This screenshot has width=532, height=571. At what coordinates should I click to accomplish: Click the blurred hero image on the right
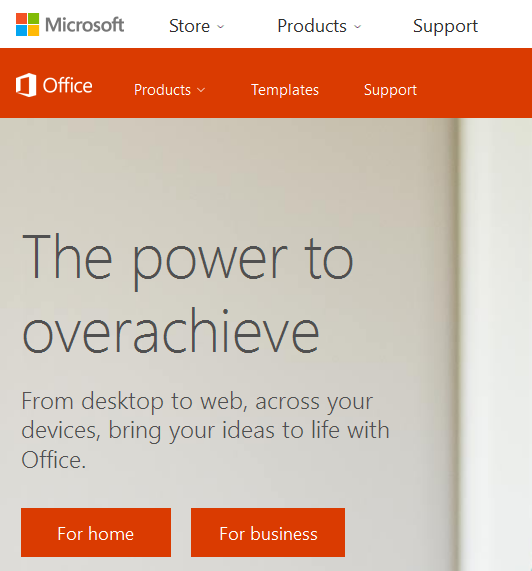(495, 344)
